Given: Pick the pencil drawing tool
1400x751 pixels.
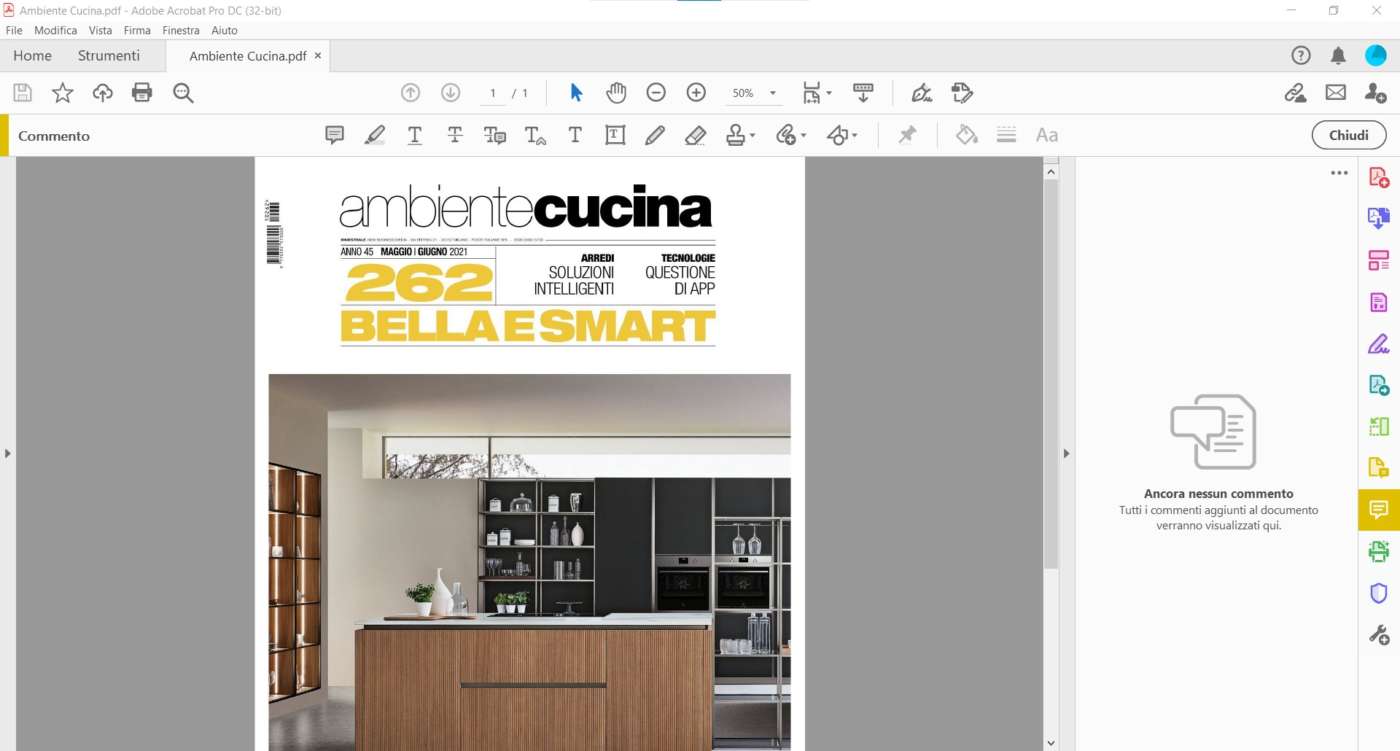Looking at the screenshot, I should point(655,135).
